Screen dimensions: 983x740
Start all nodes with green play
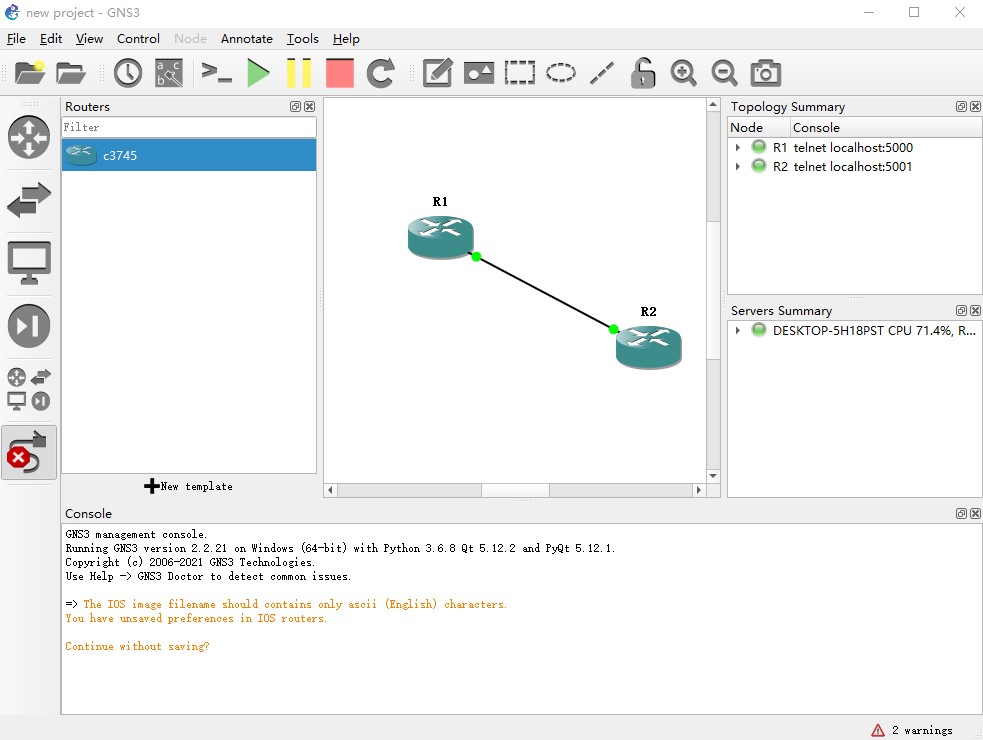258,73
